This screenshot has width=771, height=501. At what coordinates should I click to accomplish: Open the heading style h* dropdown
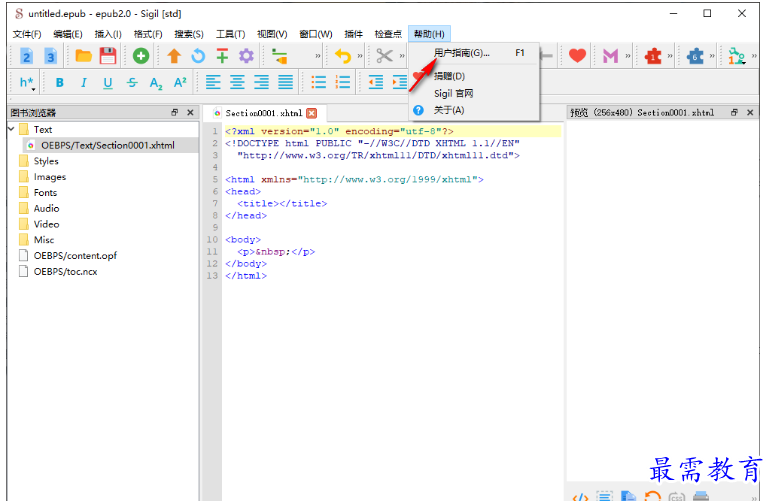click(27, 83)
